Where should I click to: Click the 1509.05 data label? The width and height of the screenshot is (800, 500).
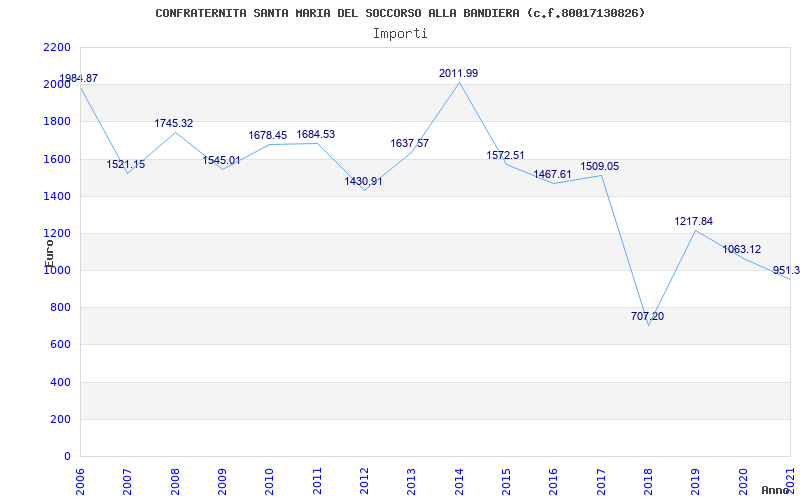[599, 166]
